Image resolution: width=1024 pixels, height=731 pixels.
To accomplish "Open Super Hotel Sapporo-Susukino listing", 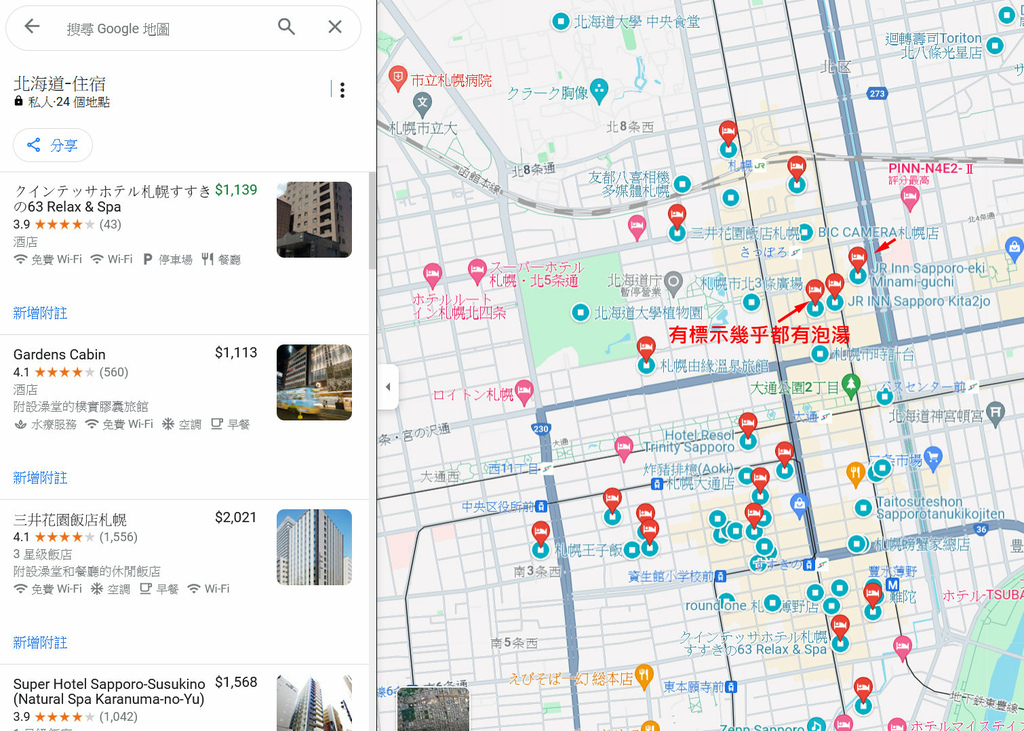I will [109, 691].
